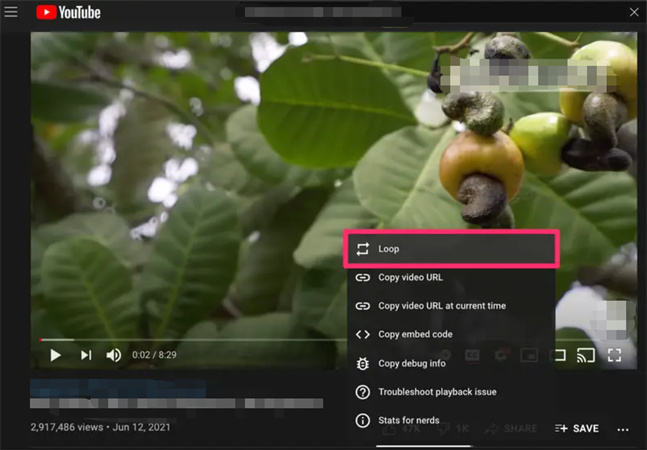Select Copy debug info
The width and height of the screenshot is (647, 450).
point(451,363)
